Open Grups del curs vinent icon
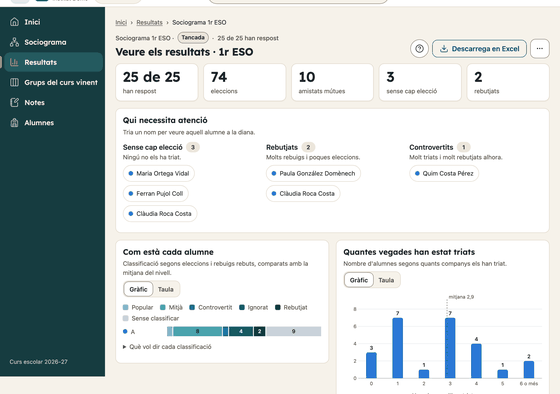Image resolution: width=560 pixels, height=394 pixels. tap(14, 83)
